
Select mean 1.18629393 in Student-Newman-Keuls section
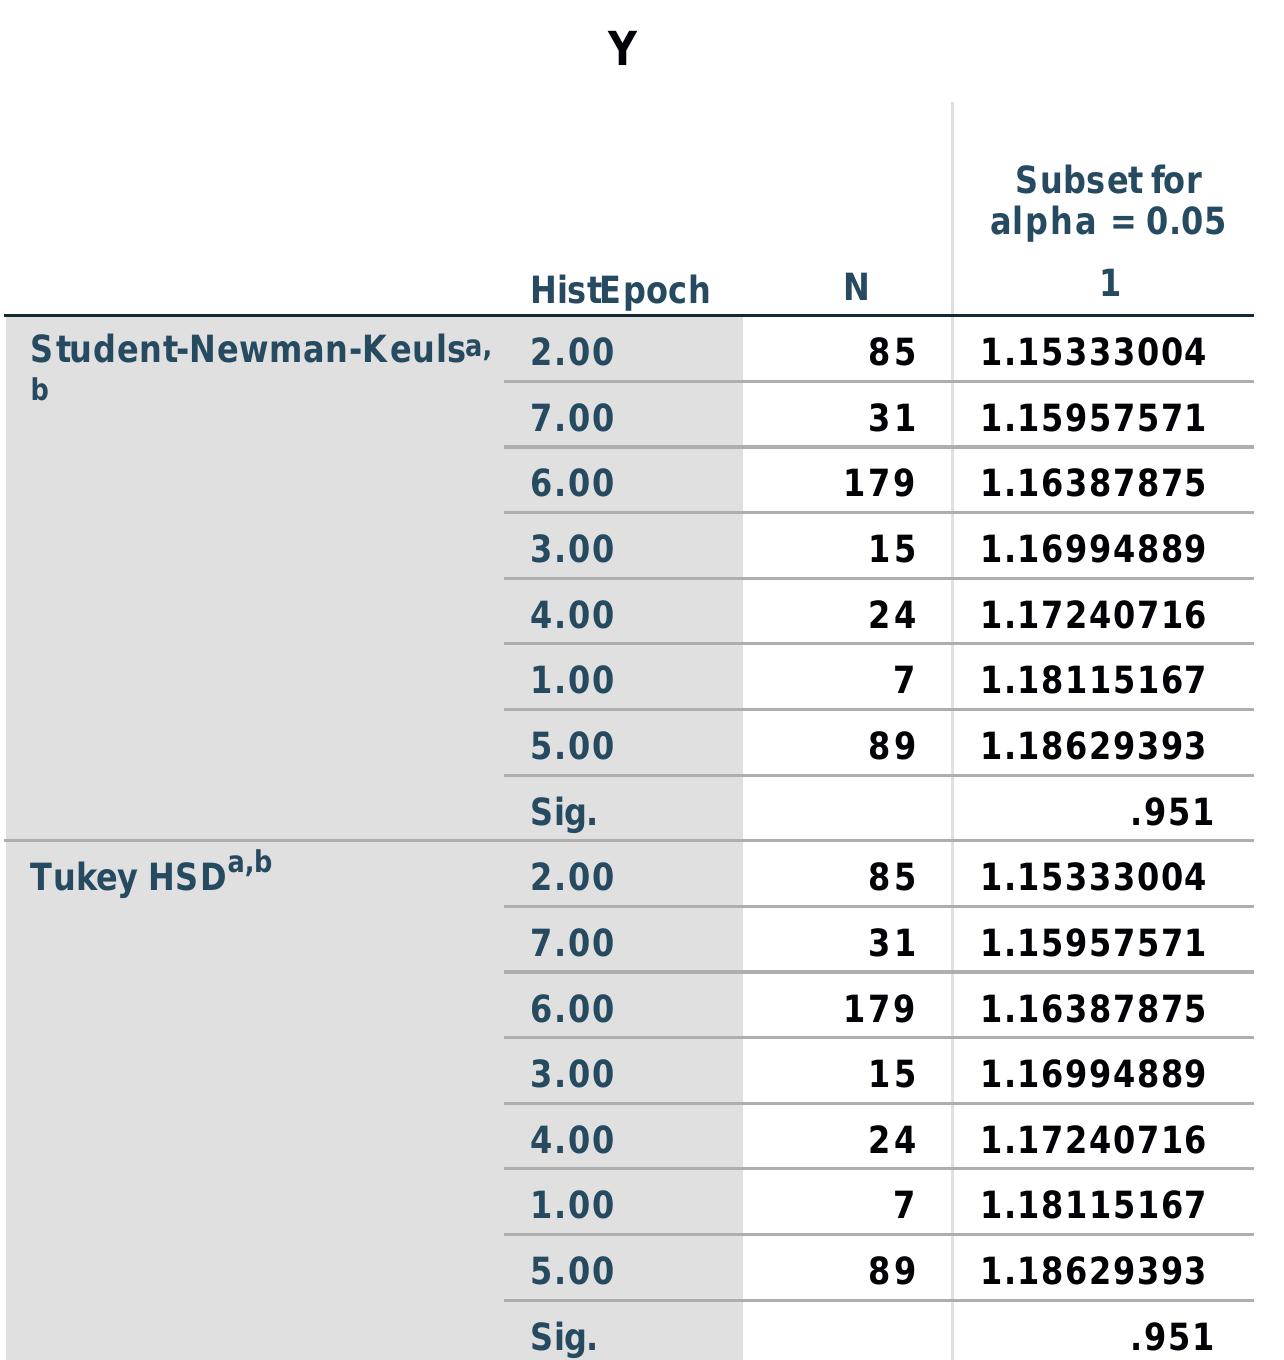[1093, 746]
